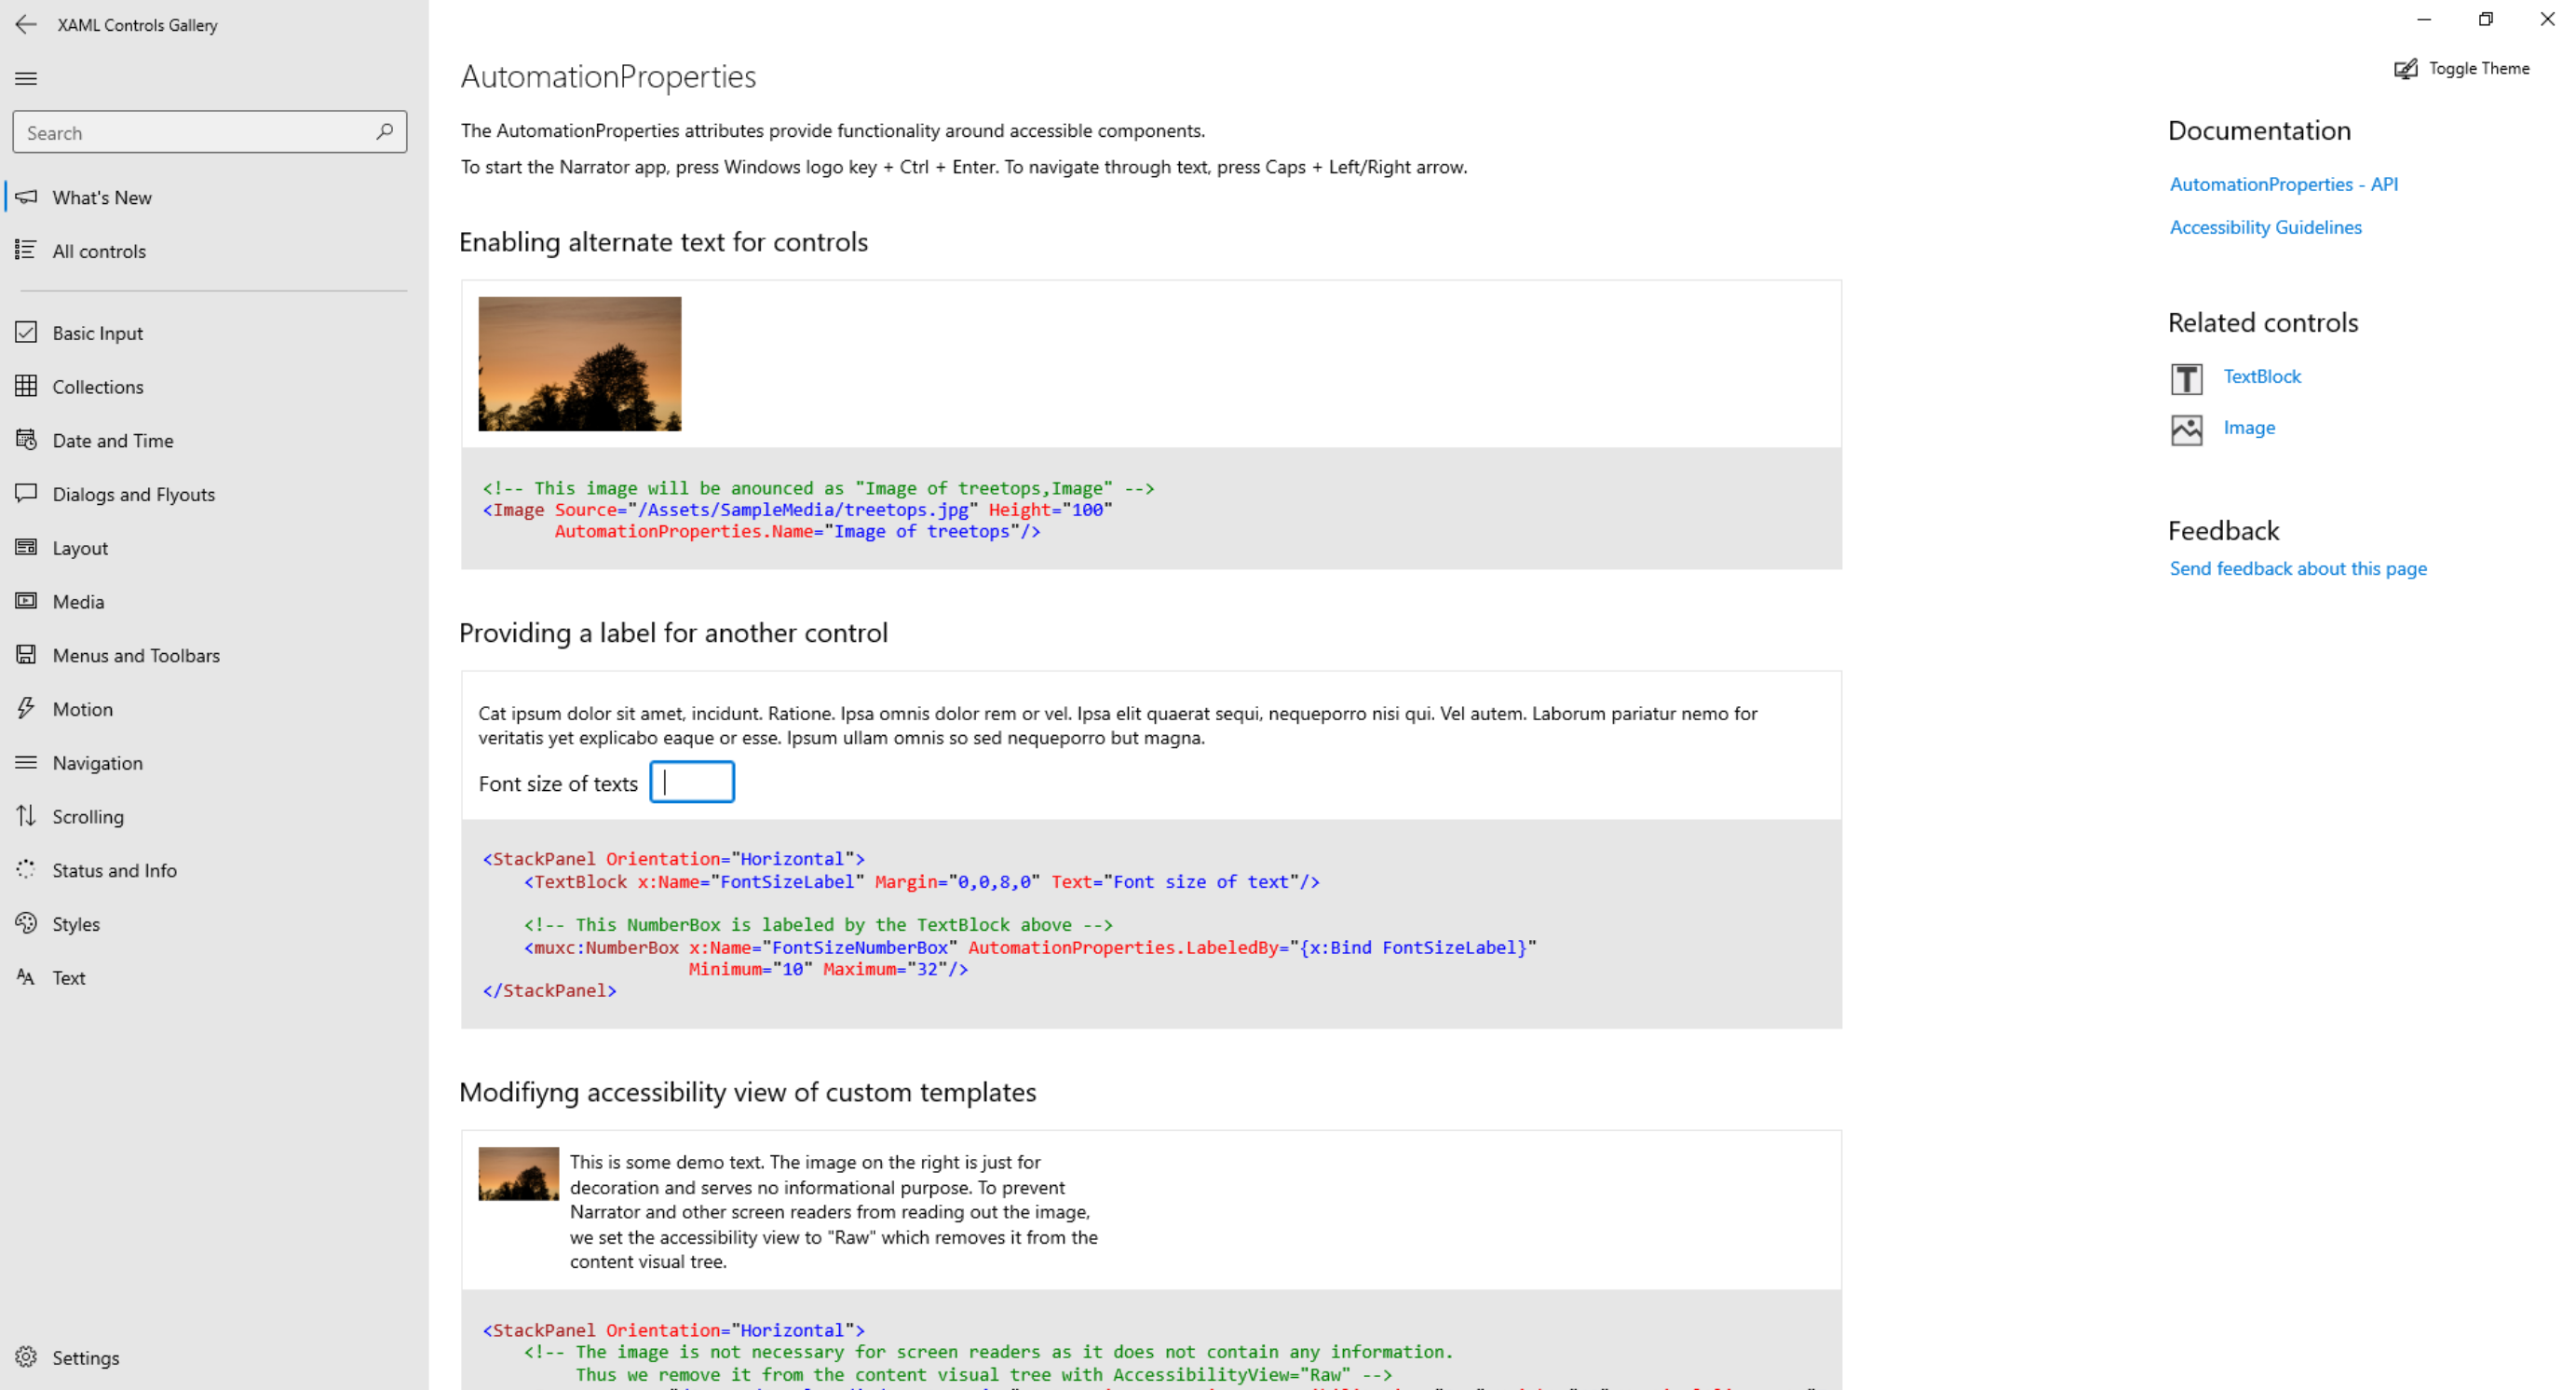Viewport: 2576px width, 1390px height.
Task: Select Date and Time calendar icon
Action: 26,440
